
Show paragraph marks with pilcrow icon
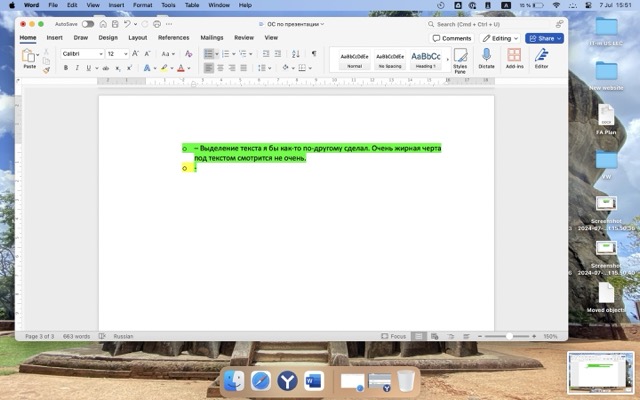coord(313,54)
